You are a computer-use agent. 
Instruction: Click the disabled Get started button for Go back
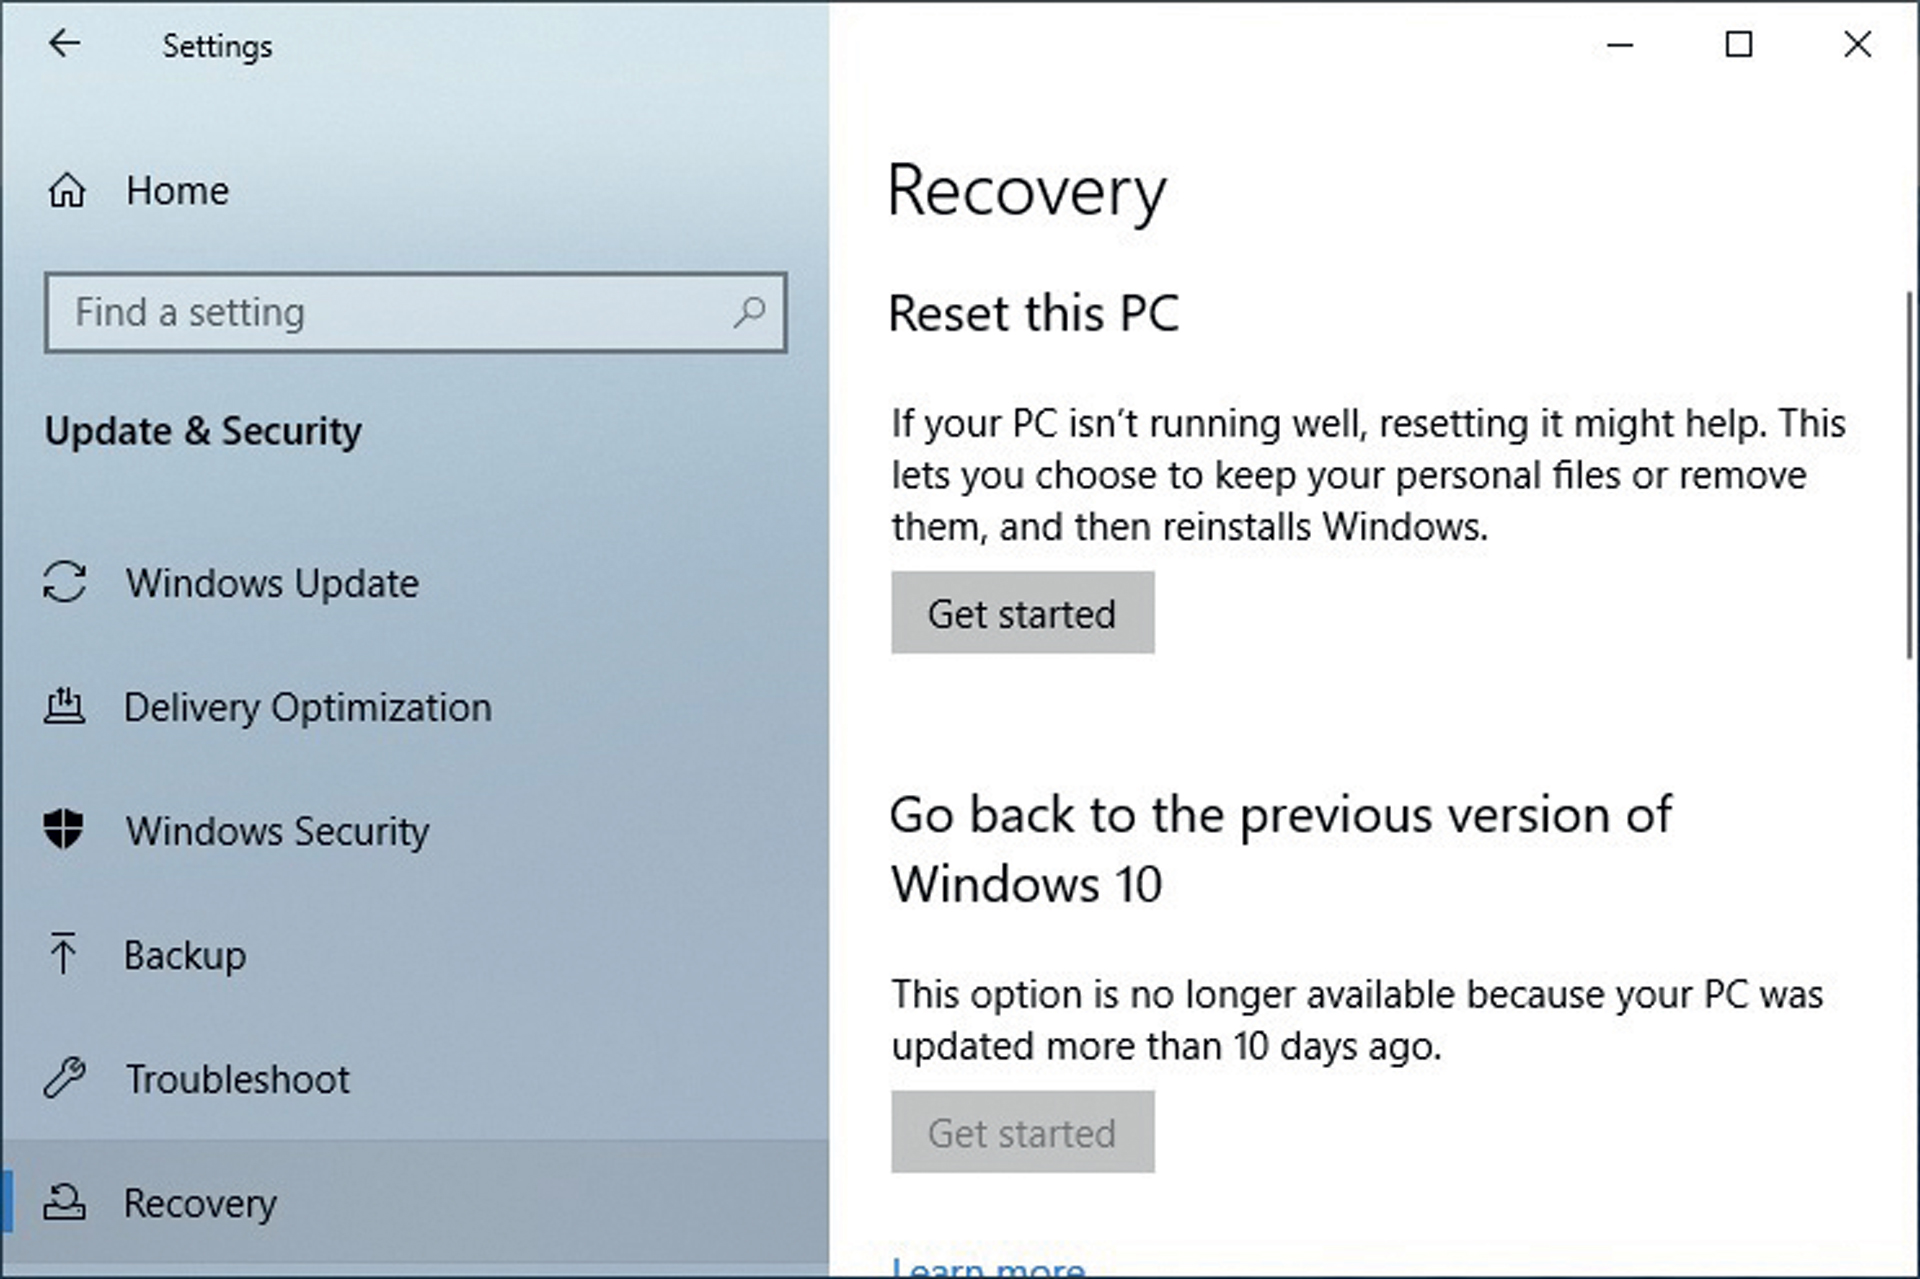[x=1022, y=1132]
